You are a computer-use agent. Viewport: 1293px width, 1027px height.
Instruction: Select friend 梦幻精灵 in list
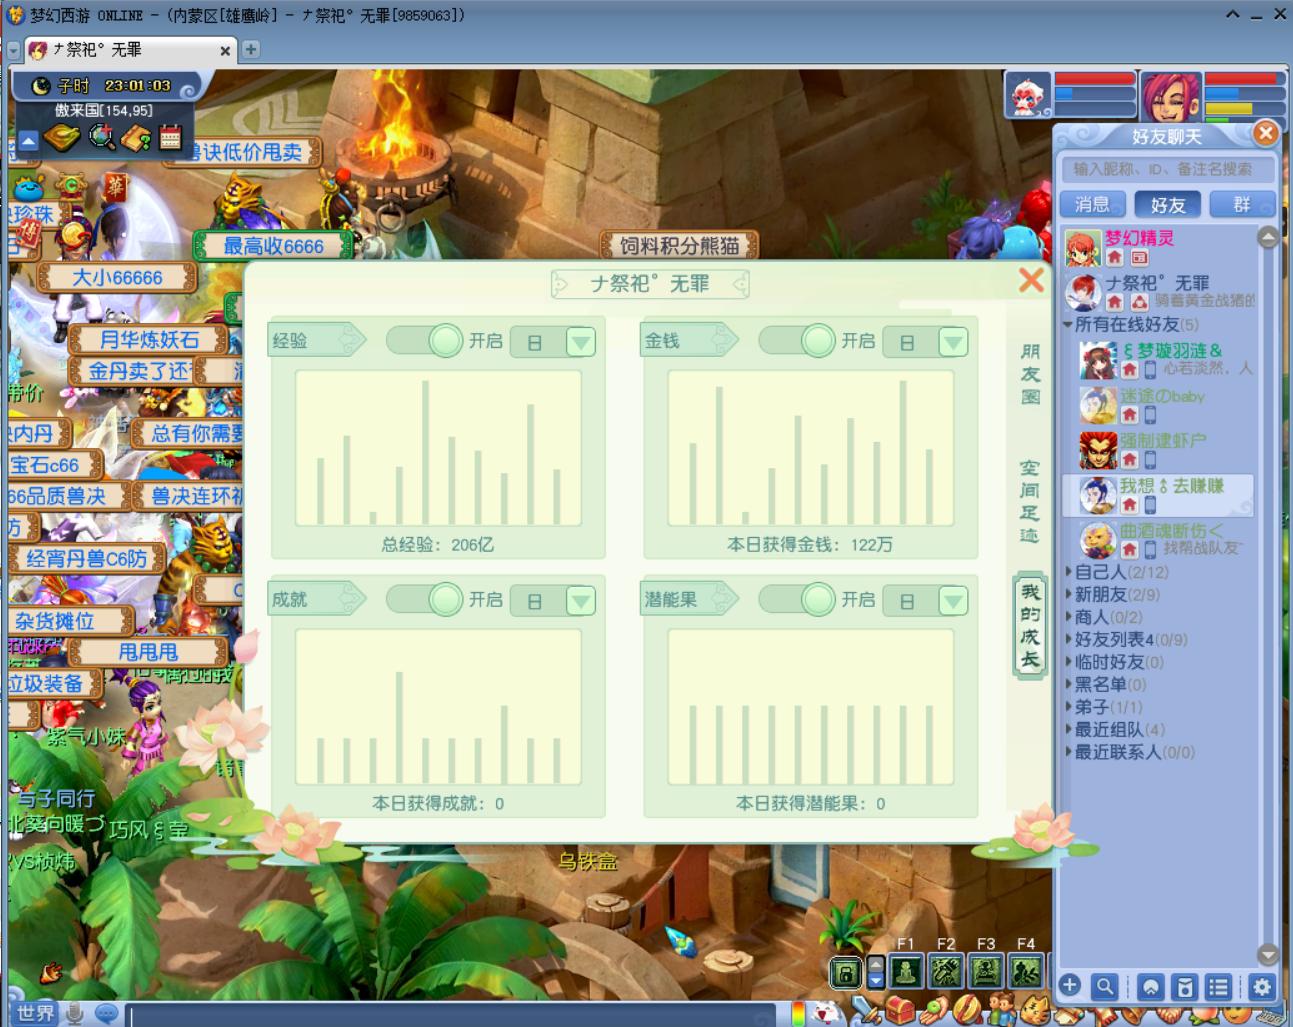click(1158, 246)
